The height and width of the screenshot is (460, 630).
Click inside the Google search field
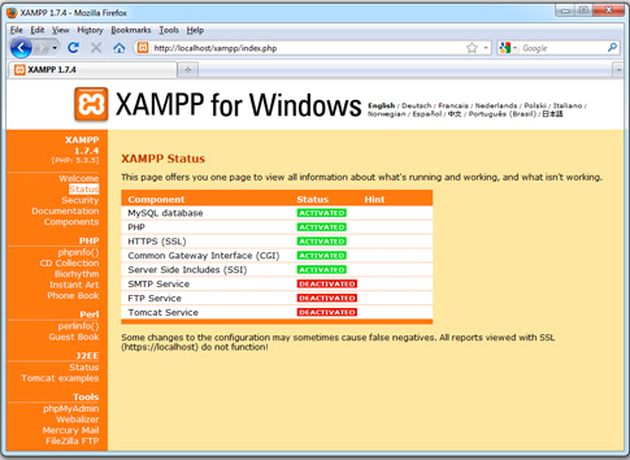562,48
